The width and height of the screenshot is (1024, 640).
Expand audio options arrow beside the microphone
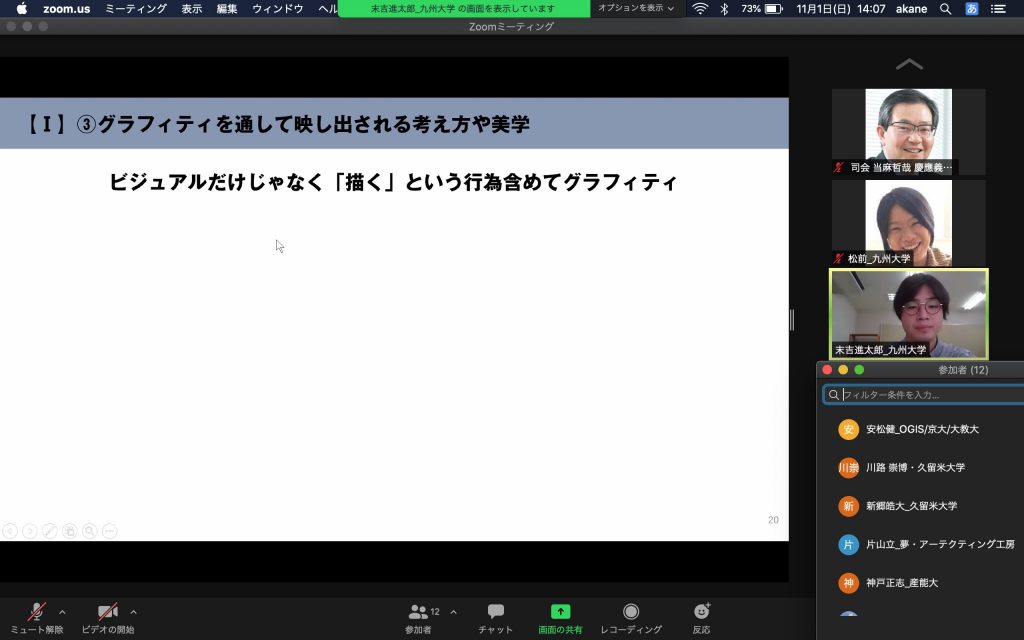click(62, 612)
